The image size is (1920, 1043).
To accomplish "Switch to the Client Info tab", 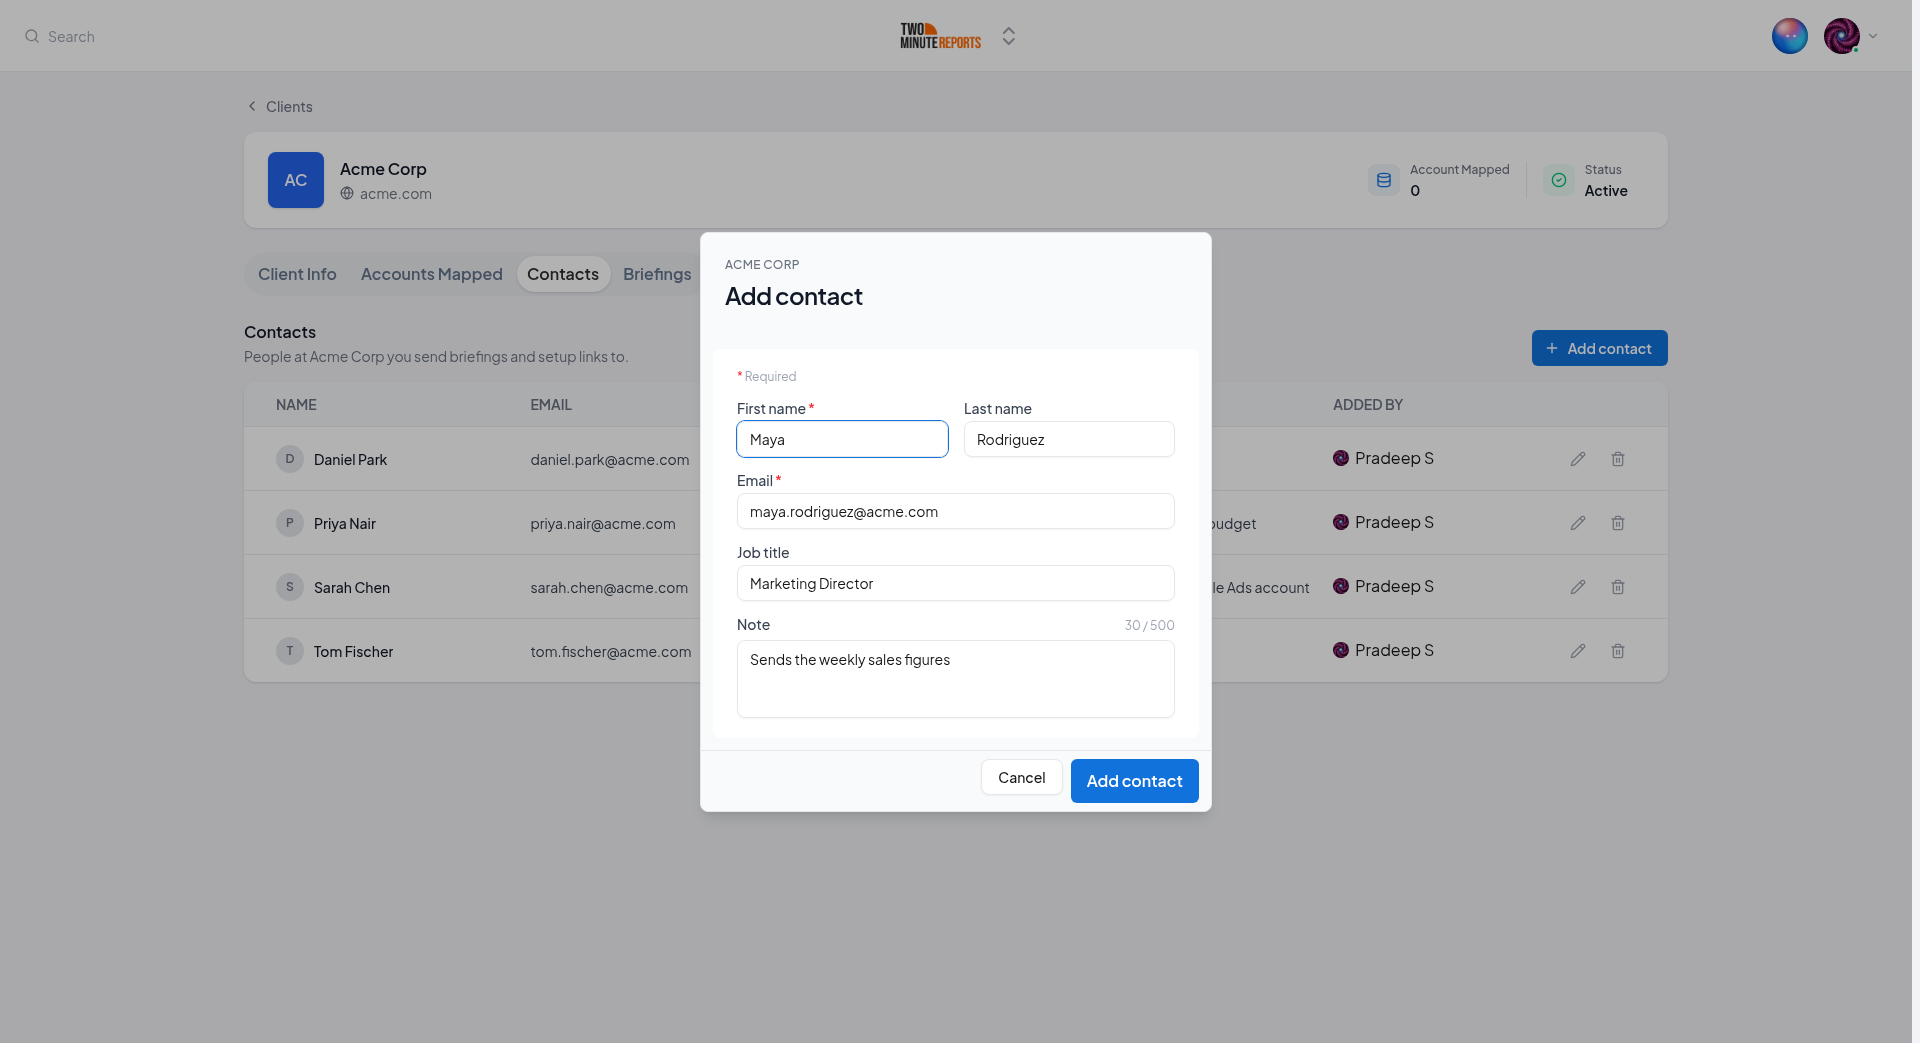I will [297, 274].
